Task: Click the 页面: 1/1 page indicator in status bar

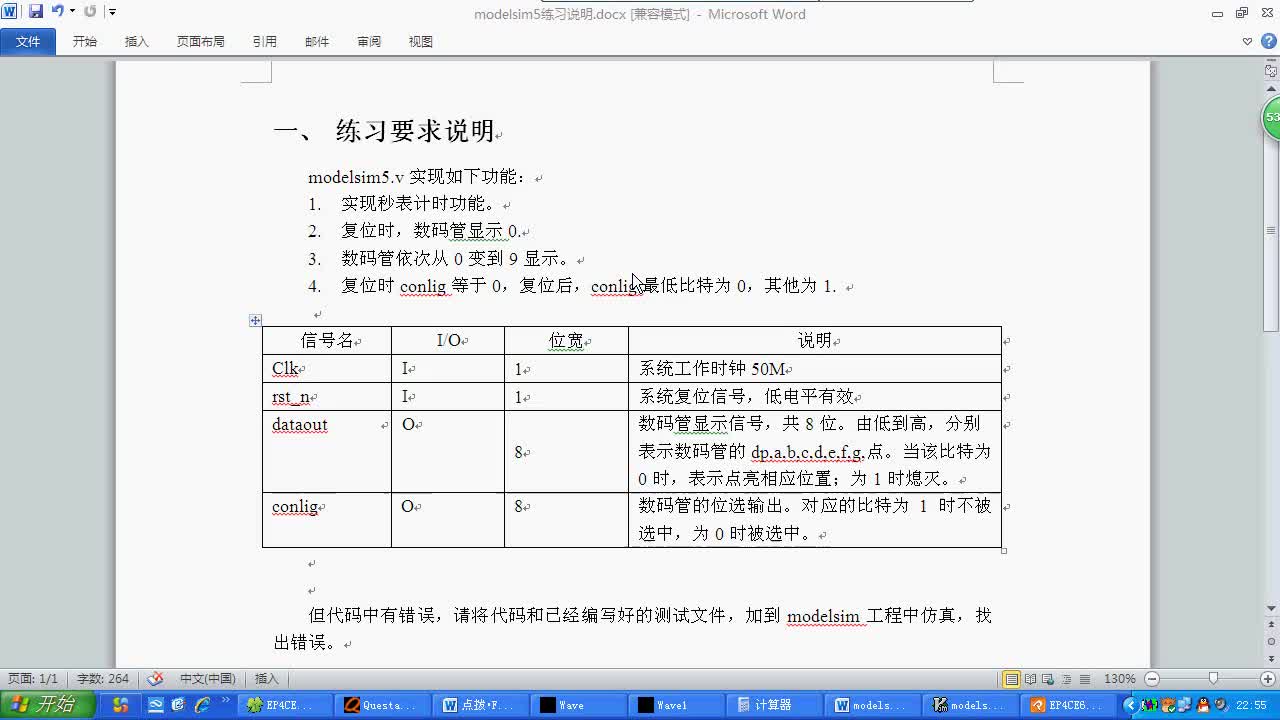Action: [33, 679]
